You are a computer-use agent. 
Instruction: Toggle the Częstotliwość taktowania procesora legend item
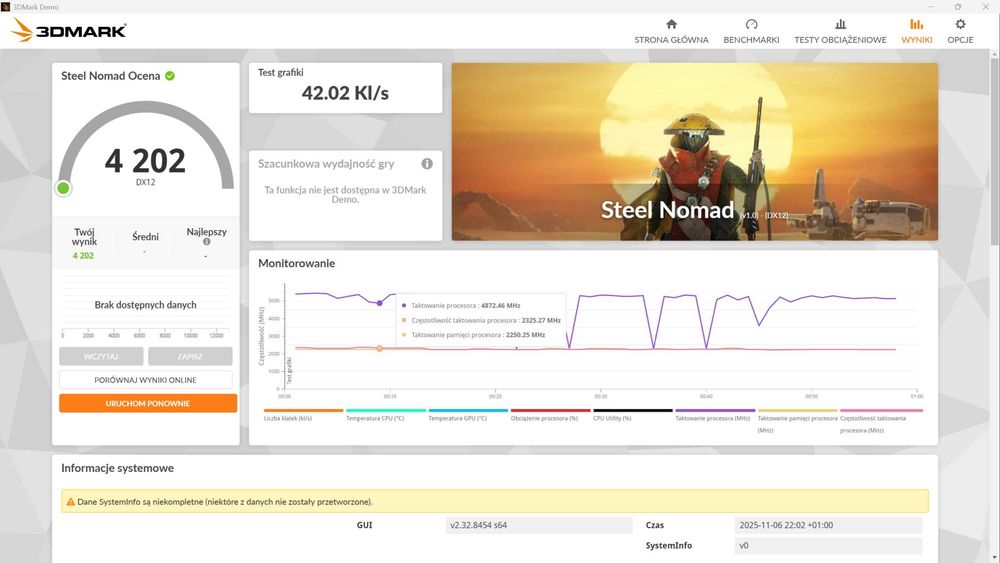pyautogui.click(x=881, y=421)
